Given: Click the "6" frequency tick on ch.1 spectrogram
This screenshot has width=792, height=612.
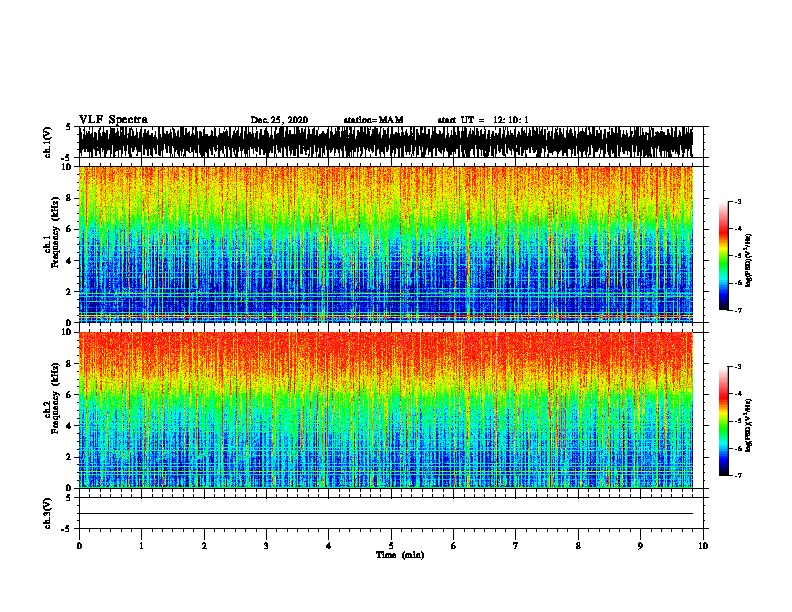Looking at the screenshot, I should point(69,229).
